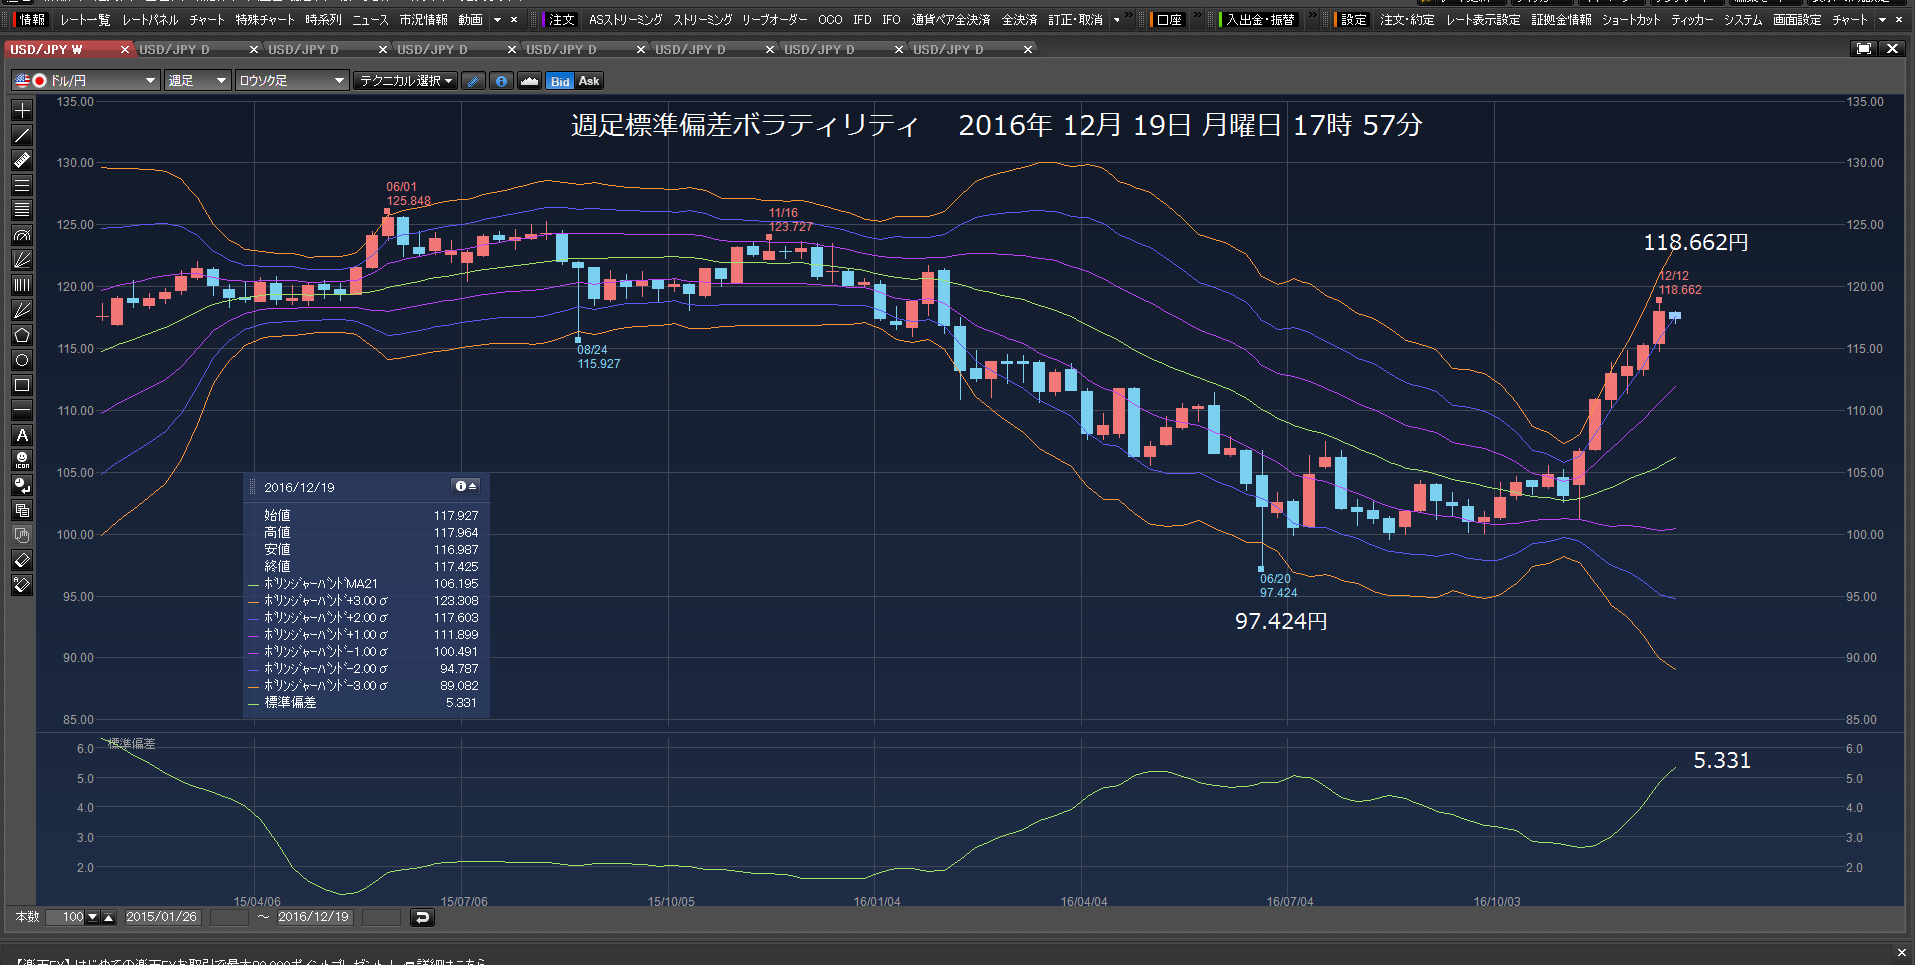Screen dimensions: 1915x965
Task: Open the ドル/円 currency pair dropdown
Action: [86, 81]
